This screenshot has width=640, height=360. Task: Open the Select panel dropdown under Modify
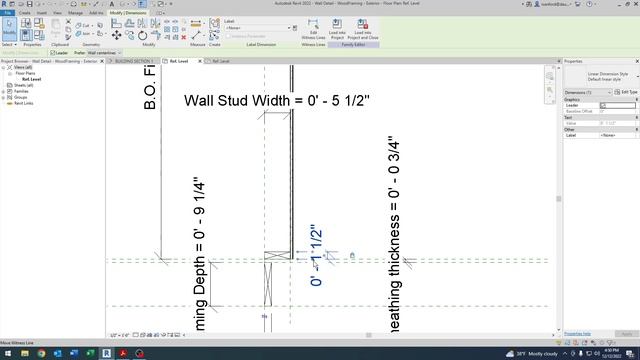(x=9, y=44)
